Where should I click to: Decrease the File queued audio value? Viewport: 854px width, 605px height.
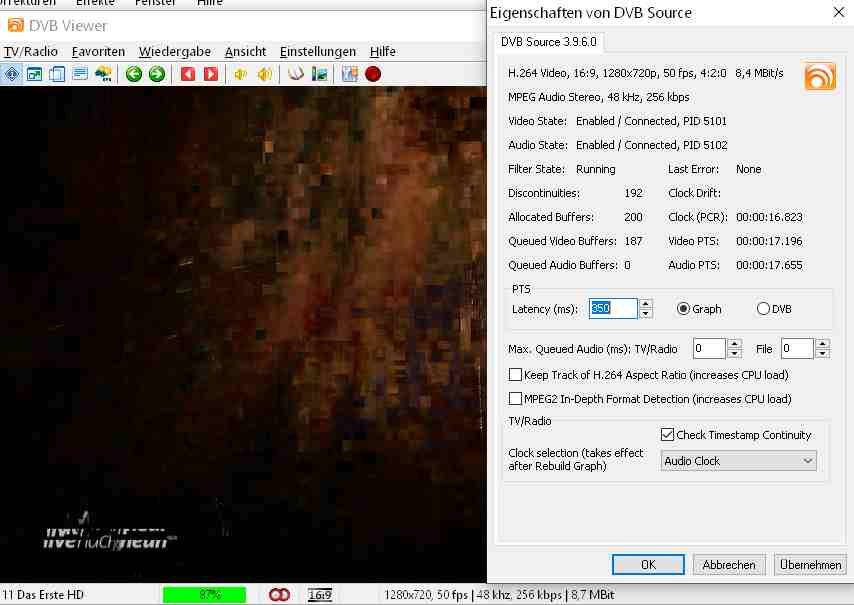click(822, 353)
